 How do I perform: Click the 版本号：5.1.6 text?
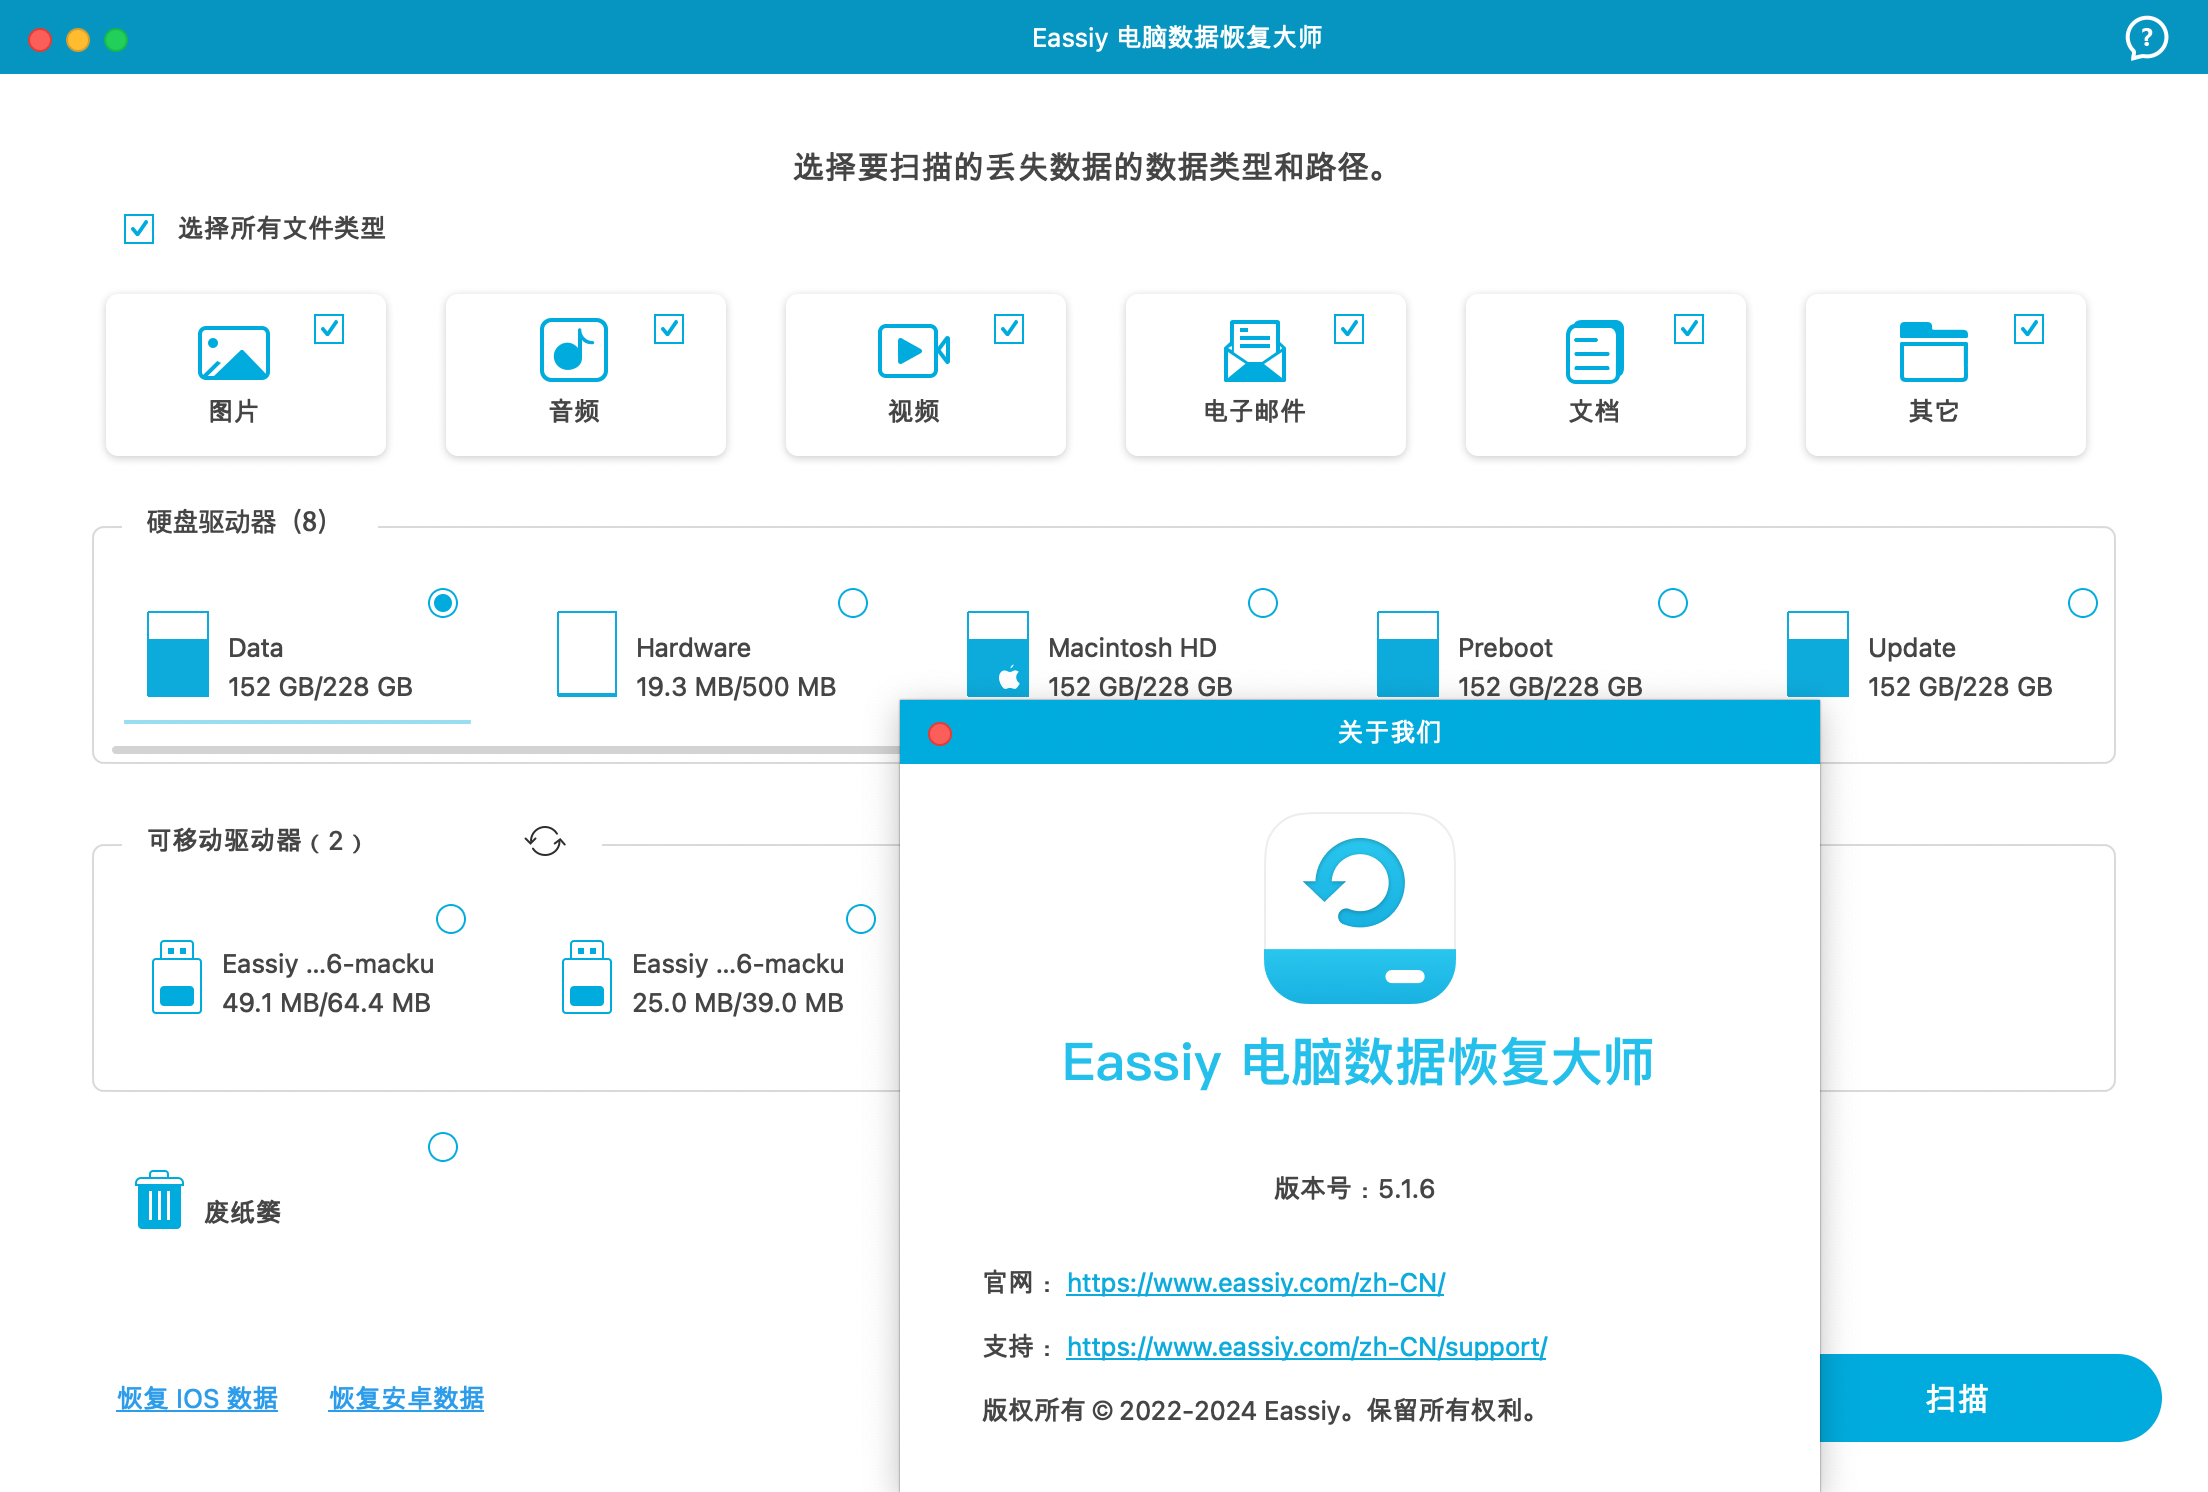coord(1354,1188)
